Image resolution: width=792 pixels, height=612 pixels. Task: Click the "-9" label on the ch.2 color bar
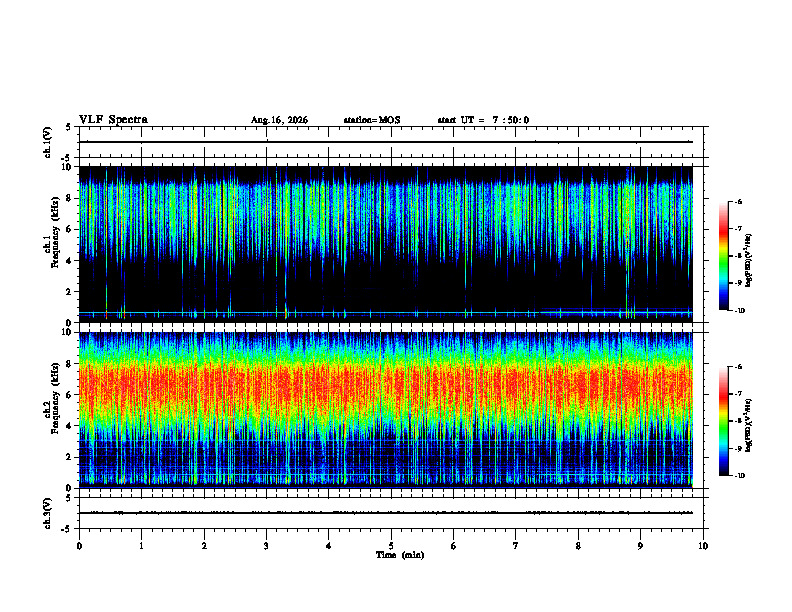pyautogui.click(x=738, y=448)
